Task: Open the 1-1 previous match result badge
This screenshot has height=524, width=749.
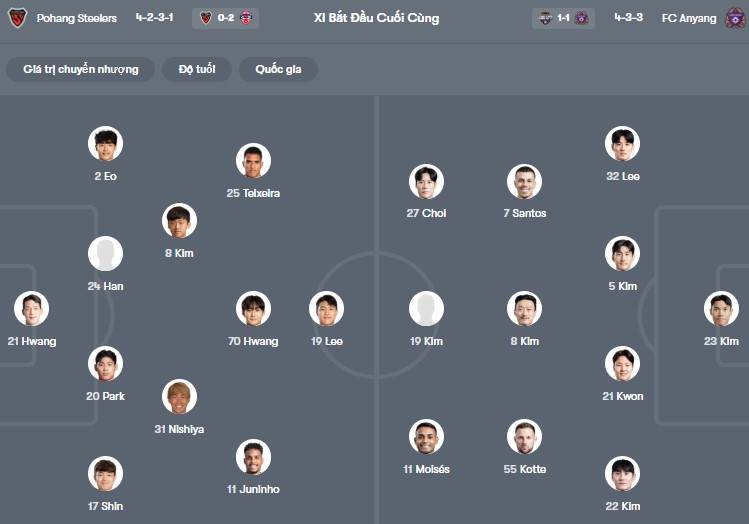Action: tap(563, 18)
